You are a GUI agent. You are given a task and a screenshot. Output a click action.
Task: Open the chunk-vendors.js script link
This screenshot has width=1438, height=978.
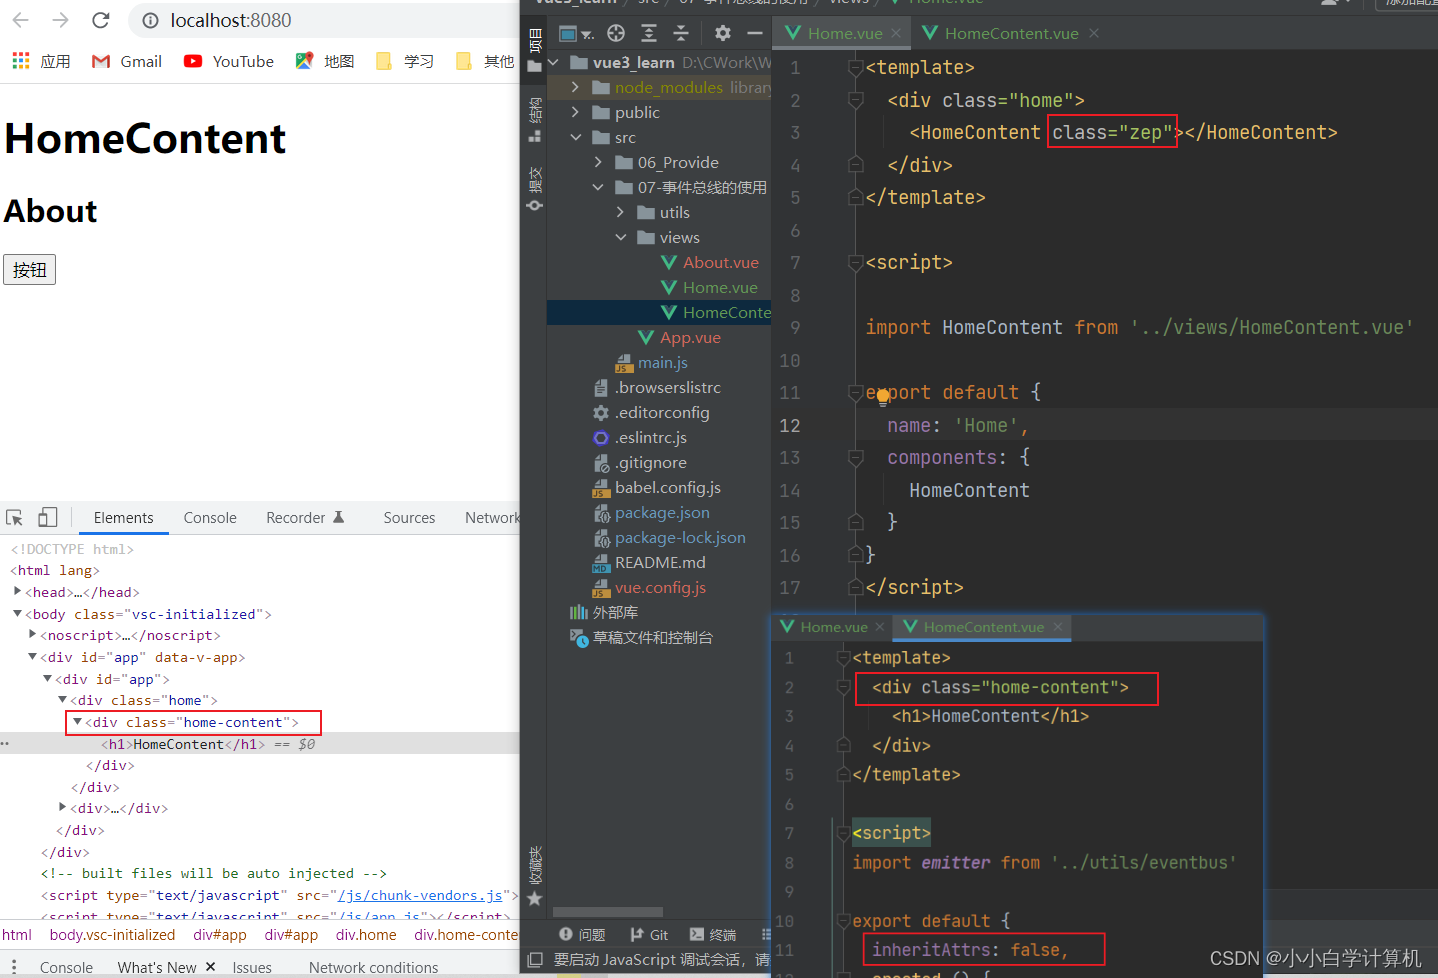[x=420, y=895]
